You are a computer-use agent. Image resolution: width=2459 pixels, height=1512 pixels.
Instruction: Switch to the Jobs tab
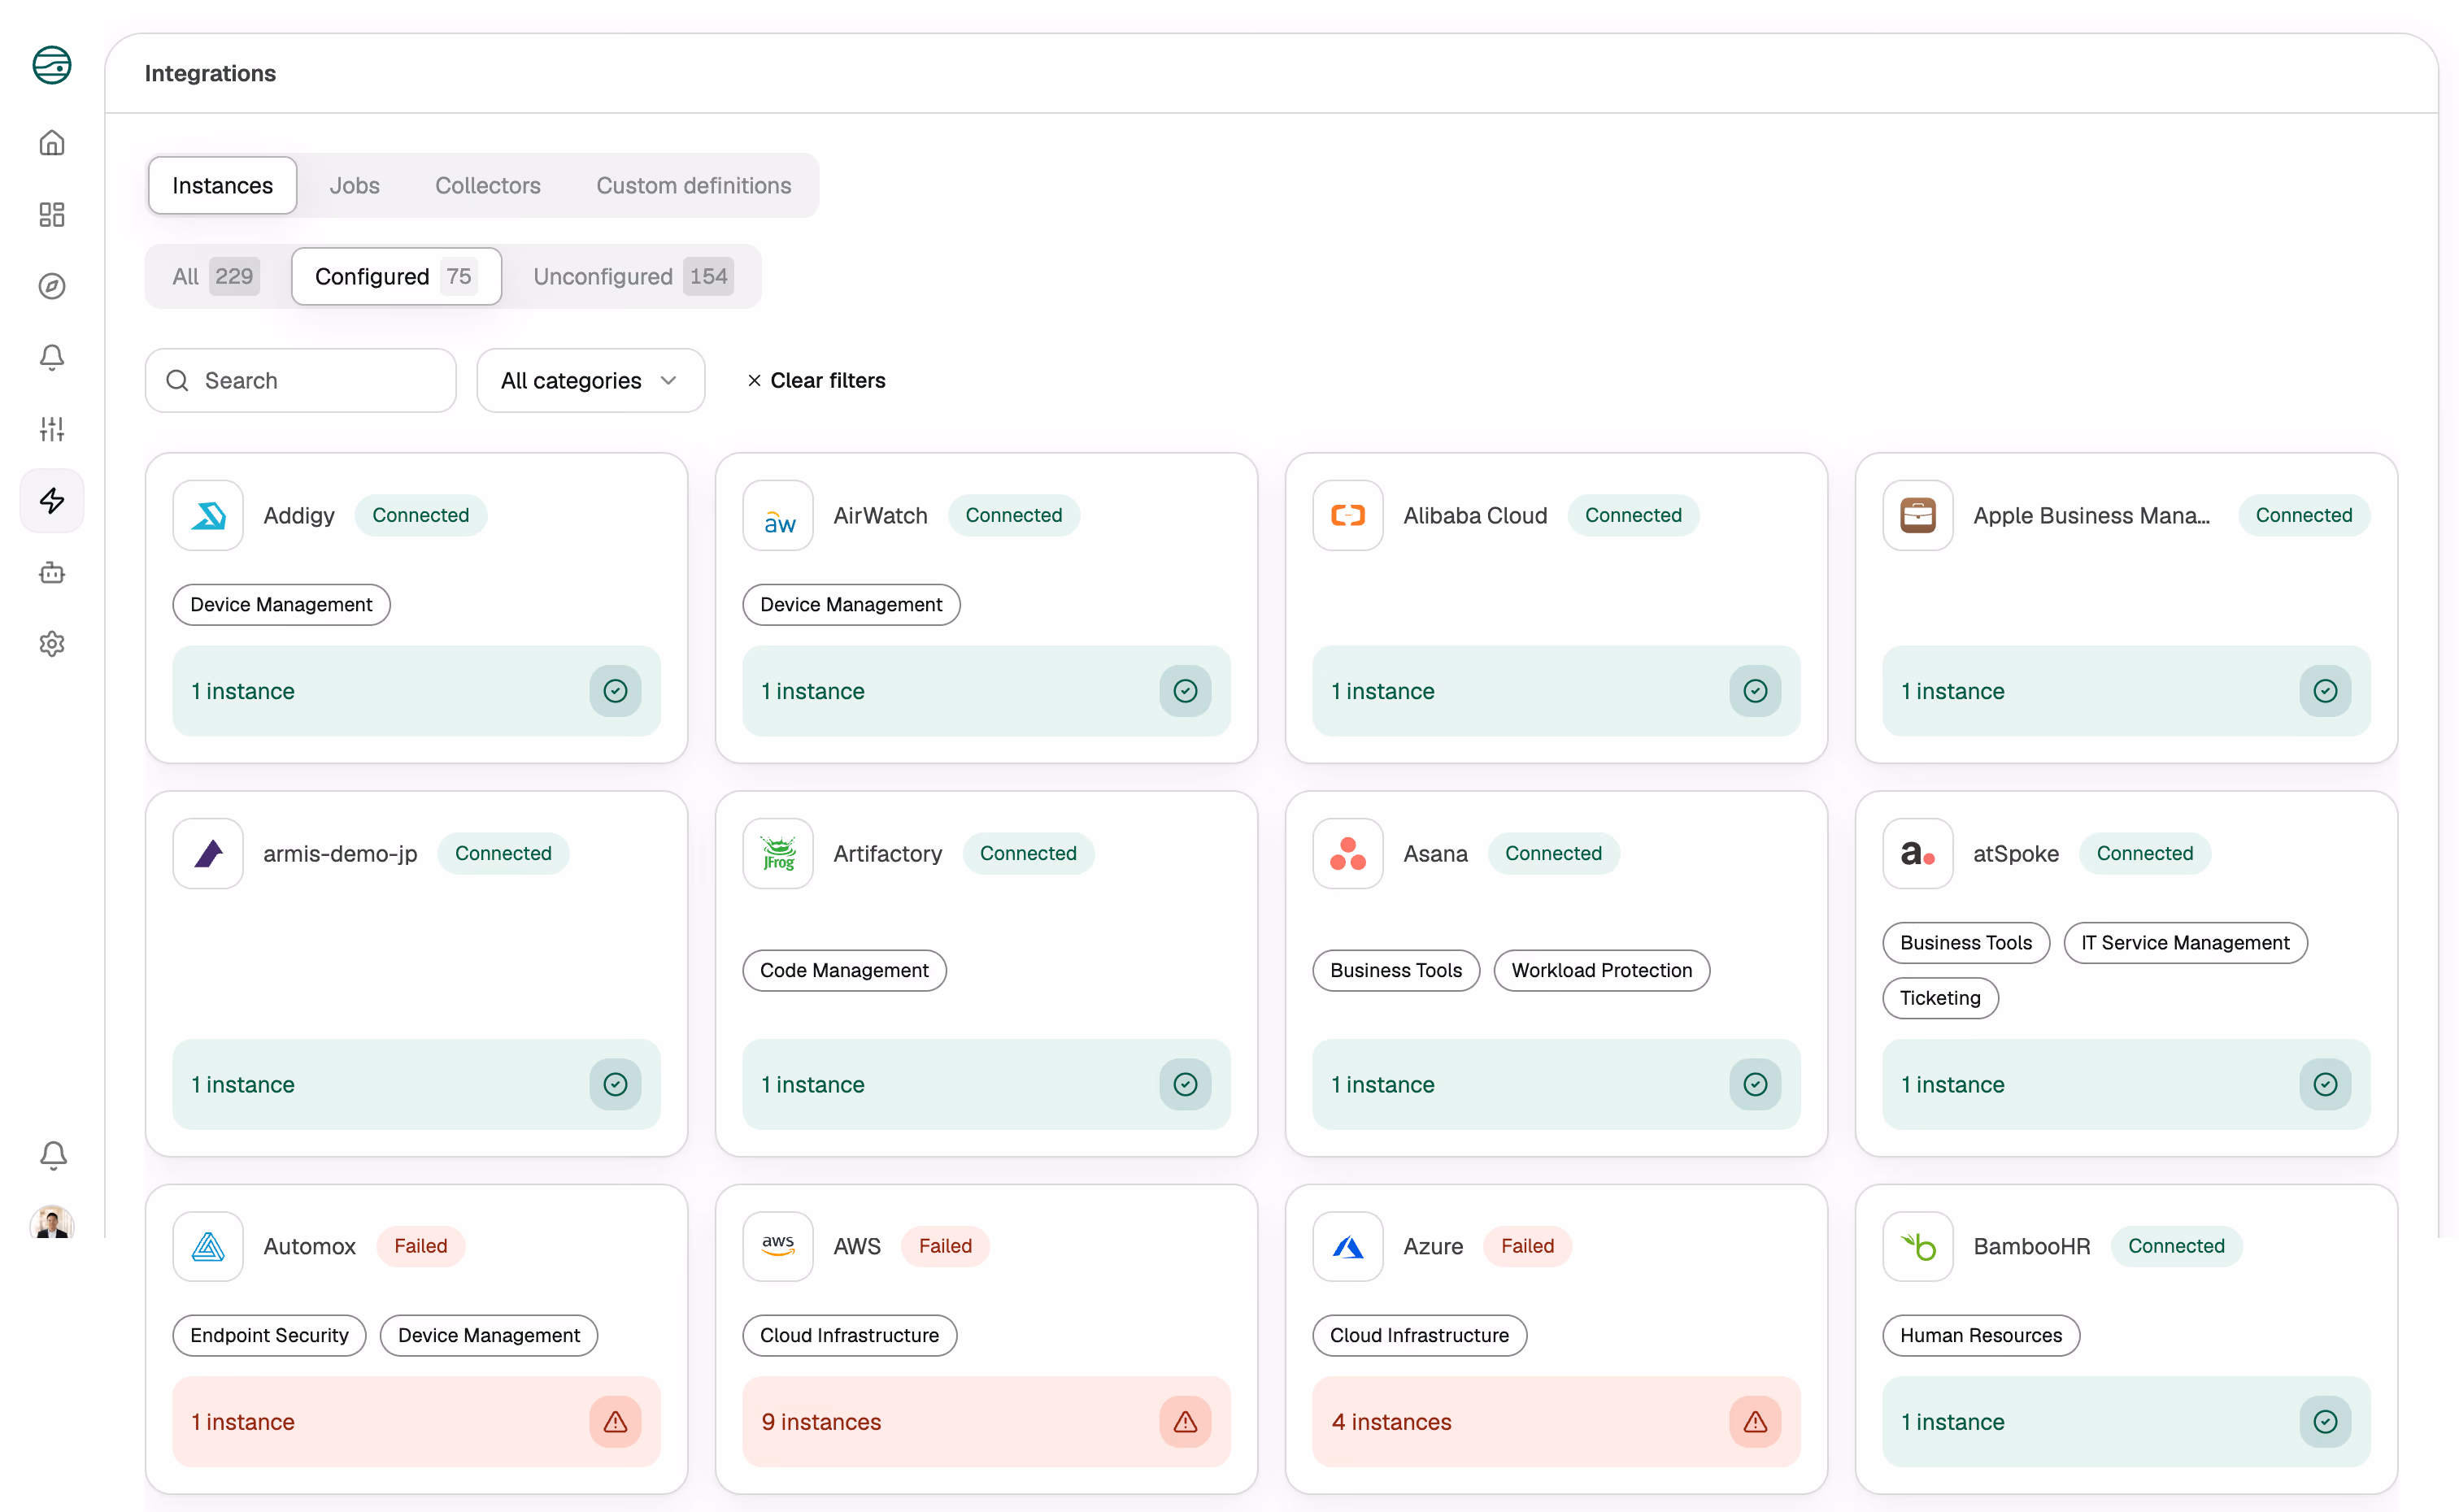coord(354,185)
